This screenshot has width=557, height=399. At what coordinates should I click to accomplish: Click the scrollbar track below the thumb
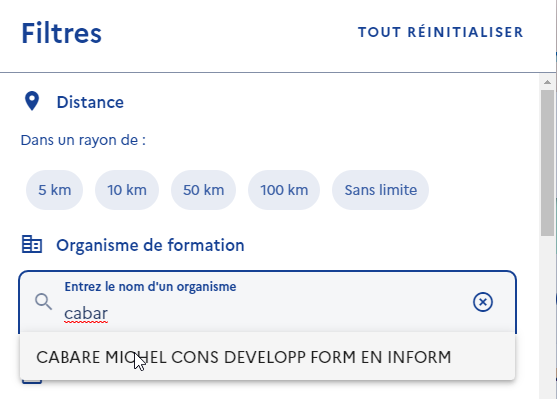(547, 316)
